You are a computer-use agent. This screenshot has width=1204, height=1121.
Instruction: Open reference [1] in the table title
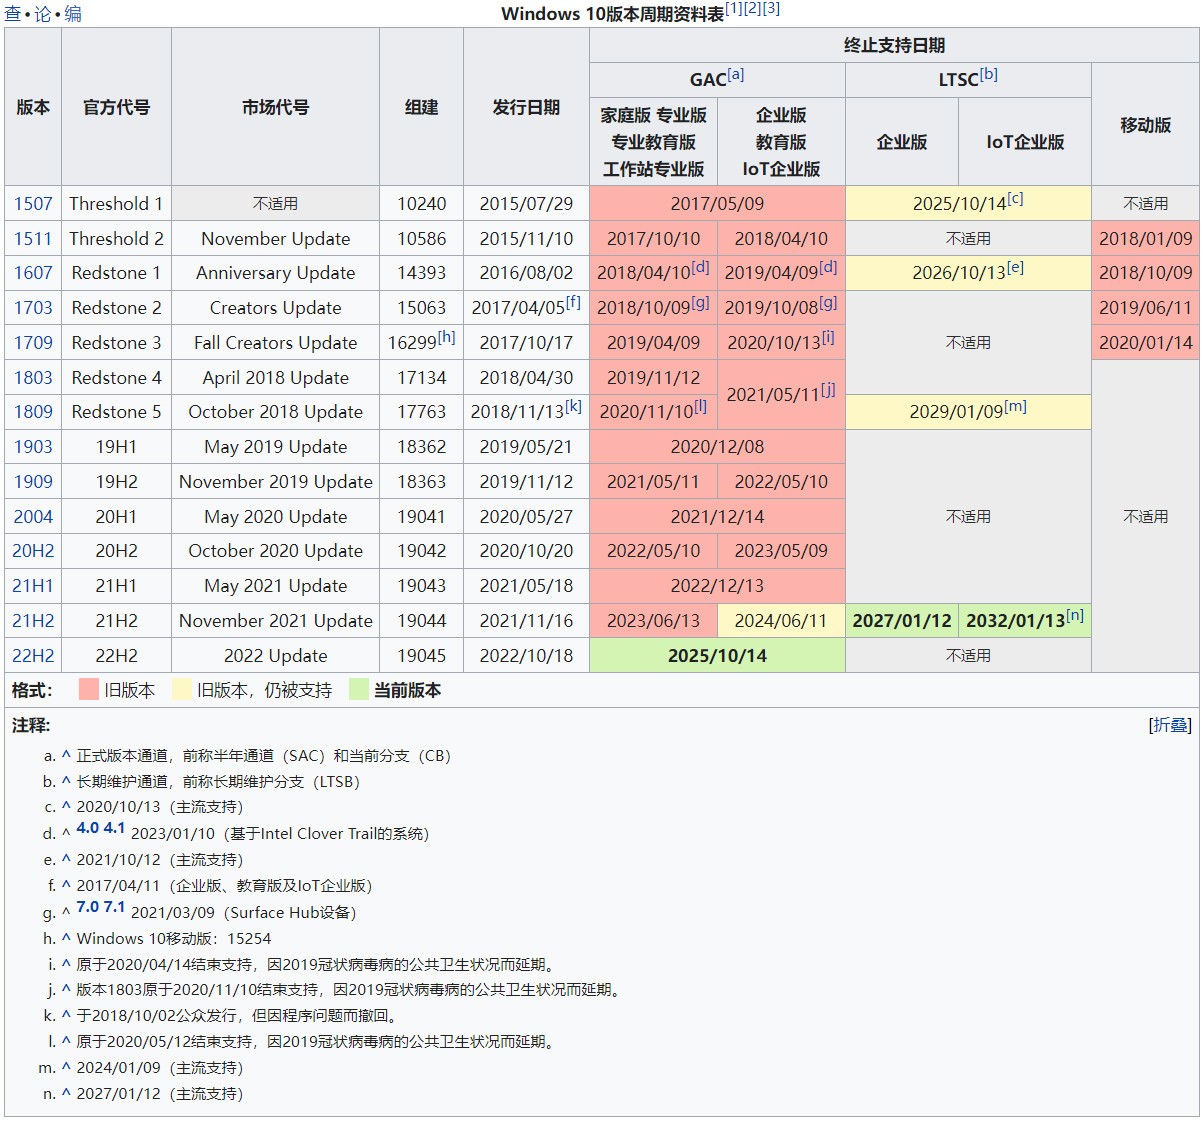click(x=734, y=8)
